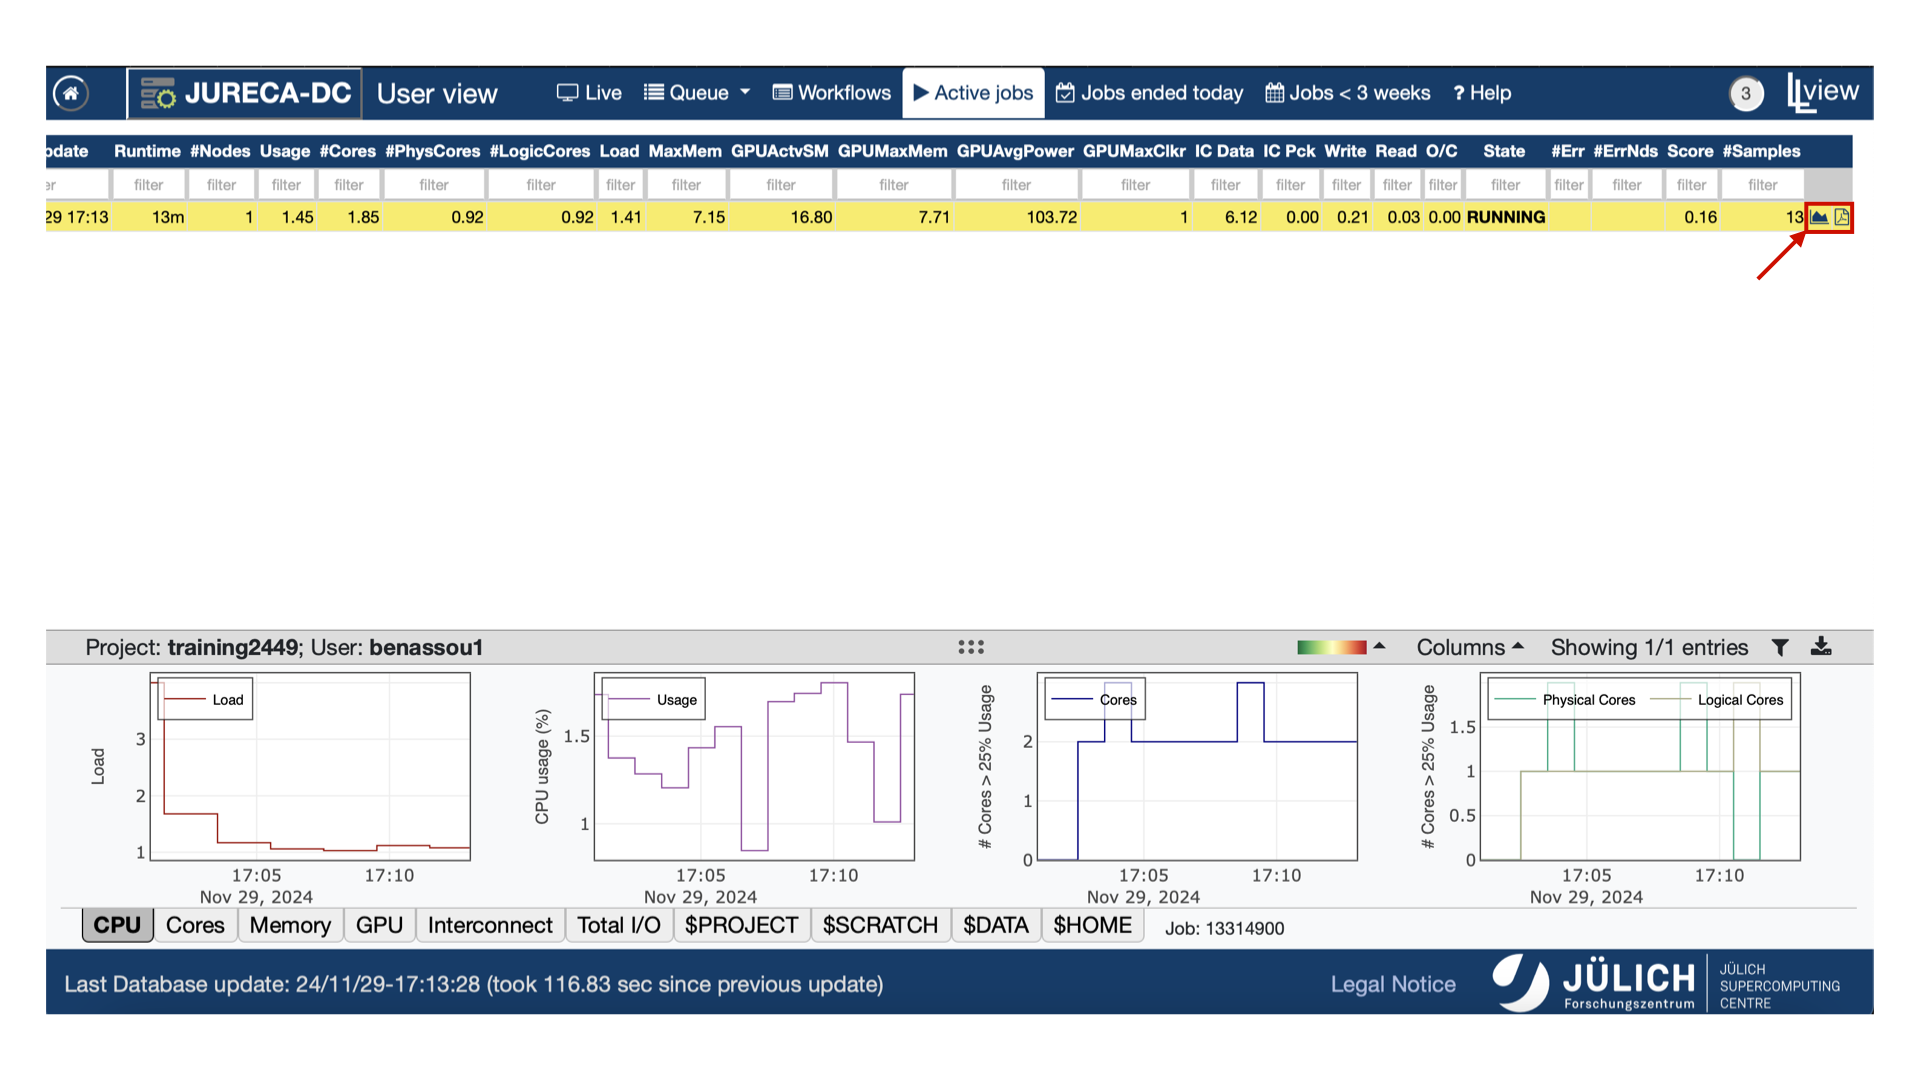Screen dimensions: 1920x1080
Task: Click the State column filter field
Action: (x=1504, y=185)
